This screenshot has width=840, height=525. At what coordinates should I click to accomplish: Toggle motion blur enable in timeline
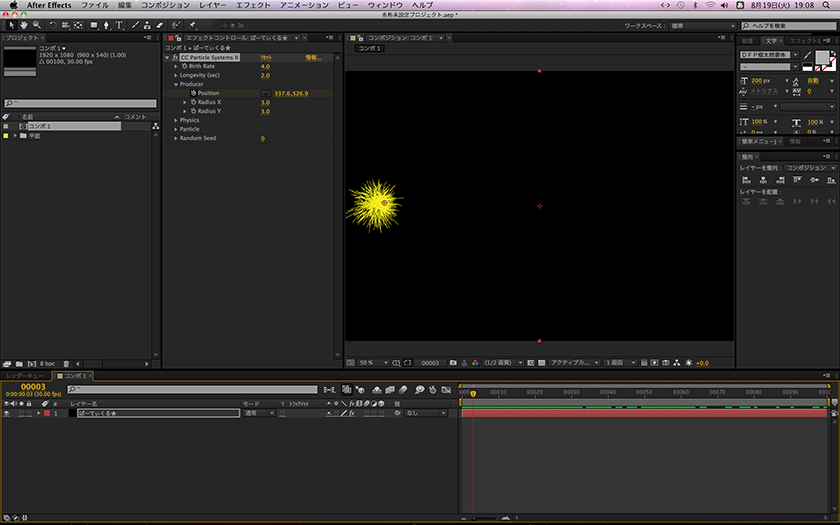click(403, 389)
